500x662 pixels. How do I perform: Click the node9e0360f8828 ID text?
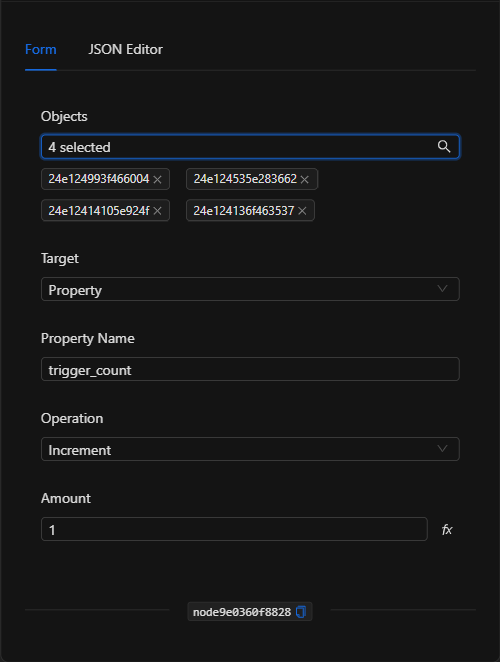(x=242, y=612)
